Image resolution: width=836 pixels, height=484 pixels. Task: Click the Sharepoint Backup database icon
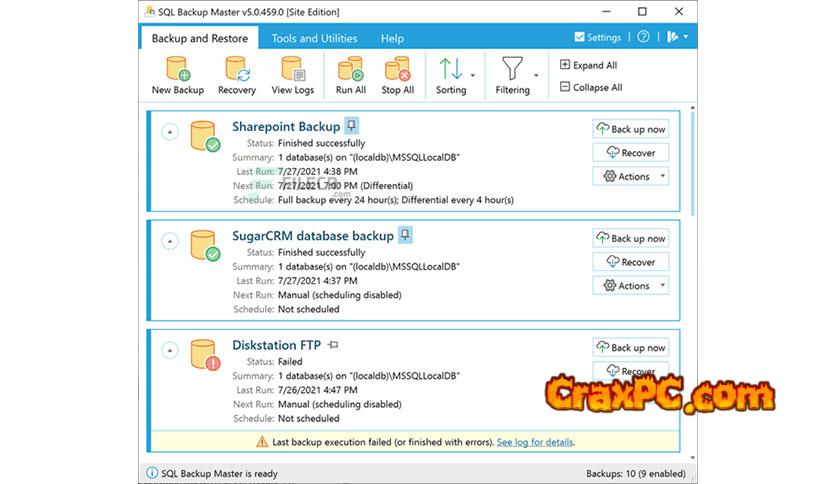point(205,136)
